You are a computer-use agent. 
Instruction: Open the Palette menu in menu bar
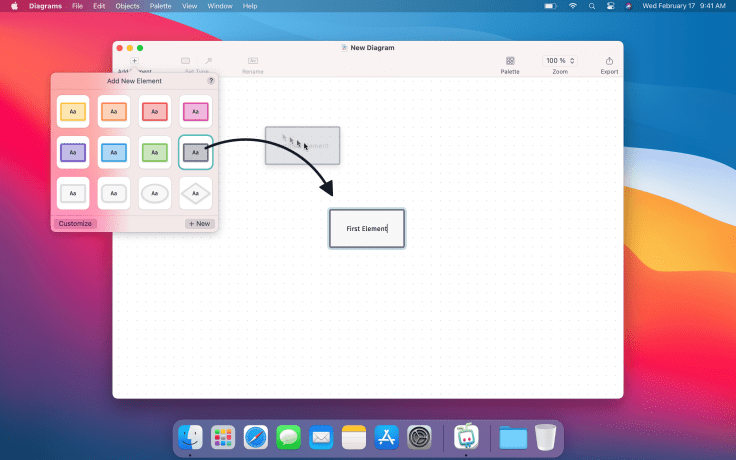click(x=160, y=6)
